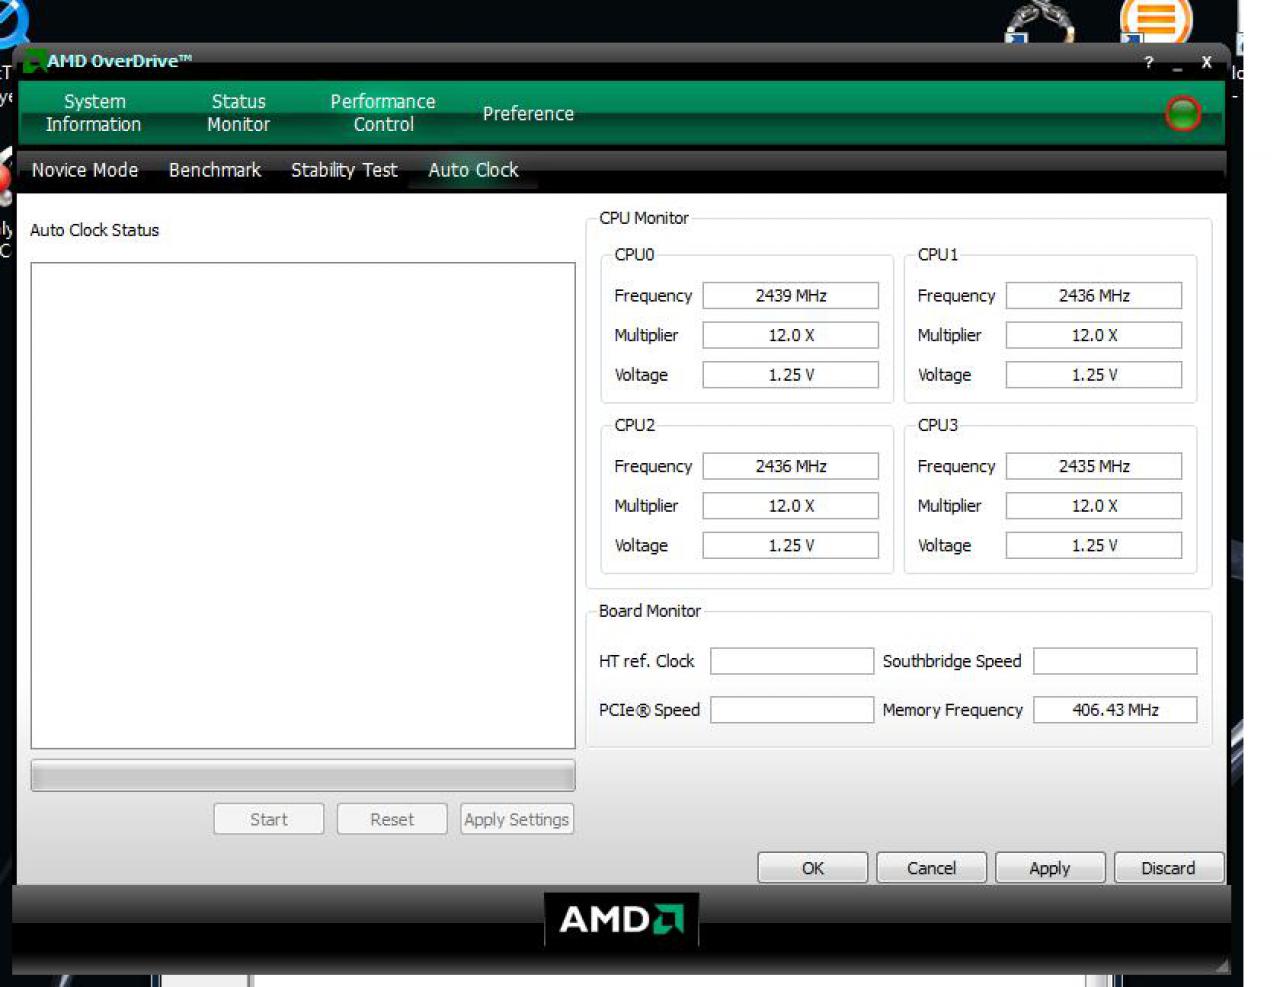The height and width of the screenshot is (987, 1280).
Task: Switch to Status Monitor tab
Action: click(238, 113)
